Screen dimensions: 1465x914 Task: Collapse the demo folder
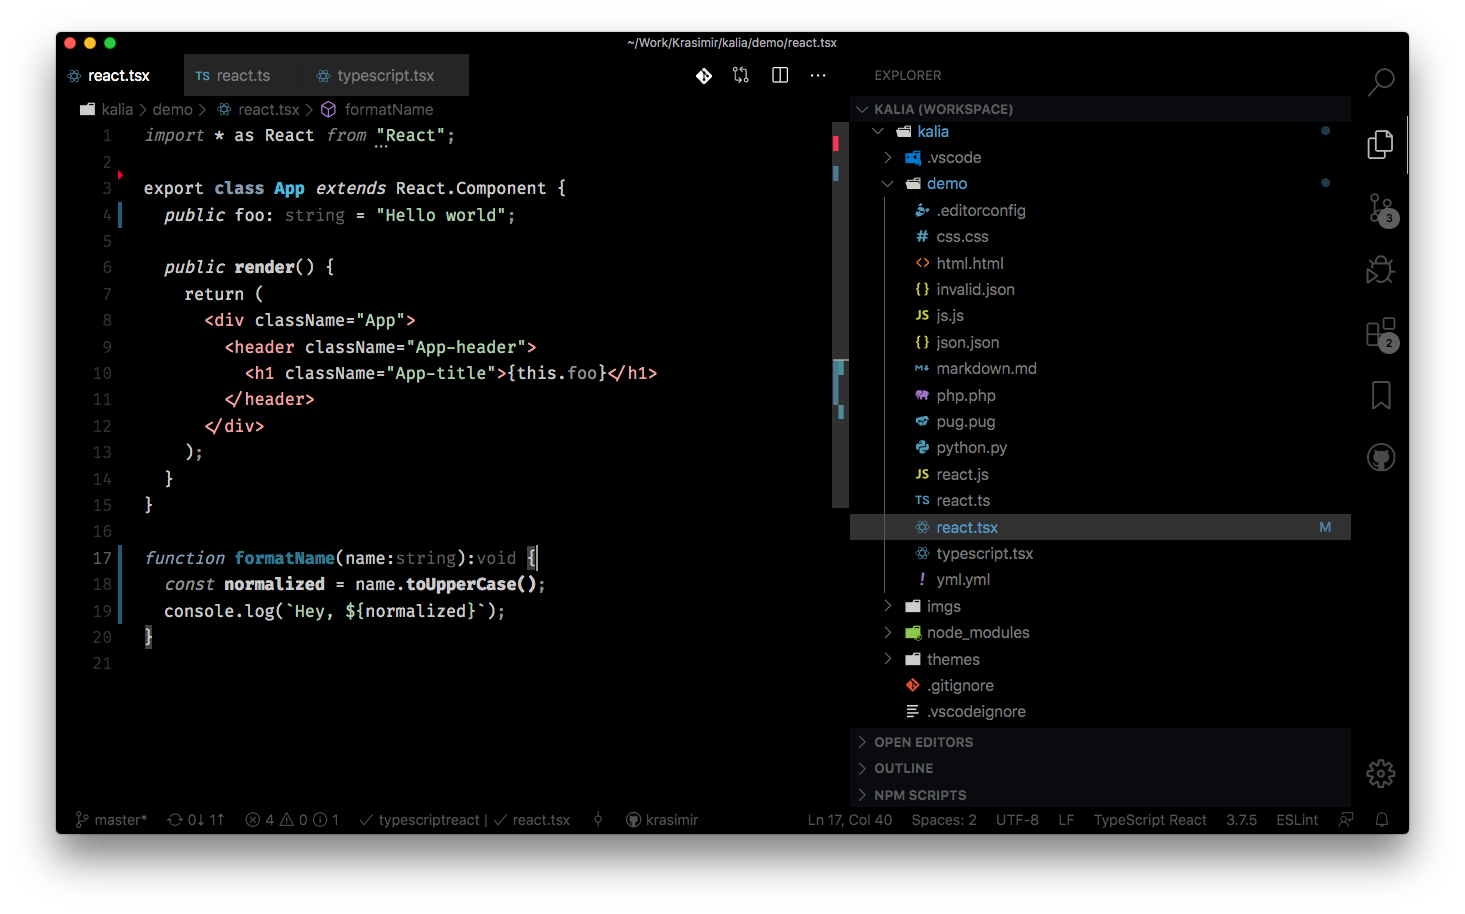coord(946,184)
